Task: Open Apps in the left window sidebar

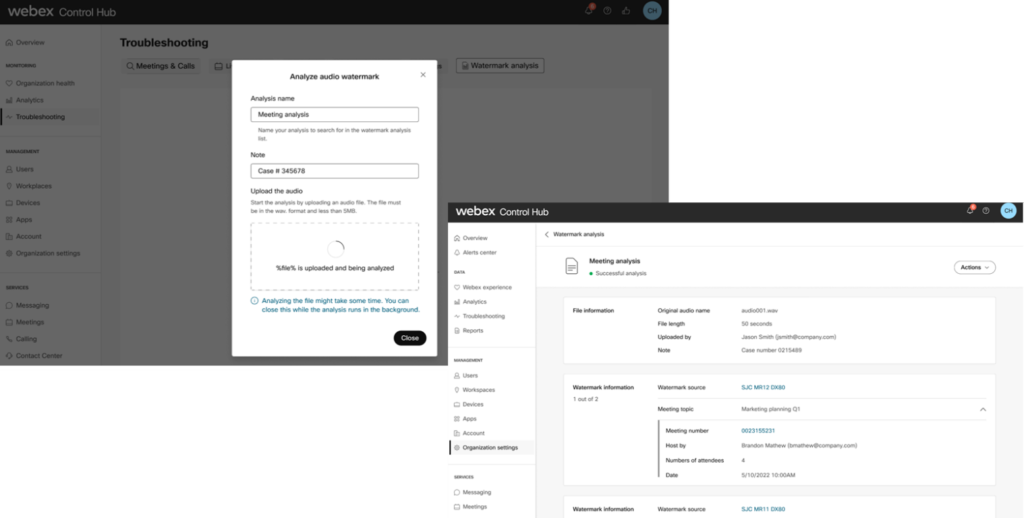Action: pos(19,219)
